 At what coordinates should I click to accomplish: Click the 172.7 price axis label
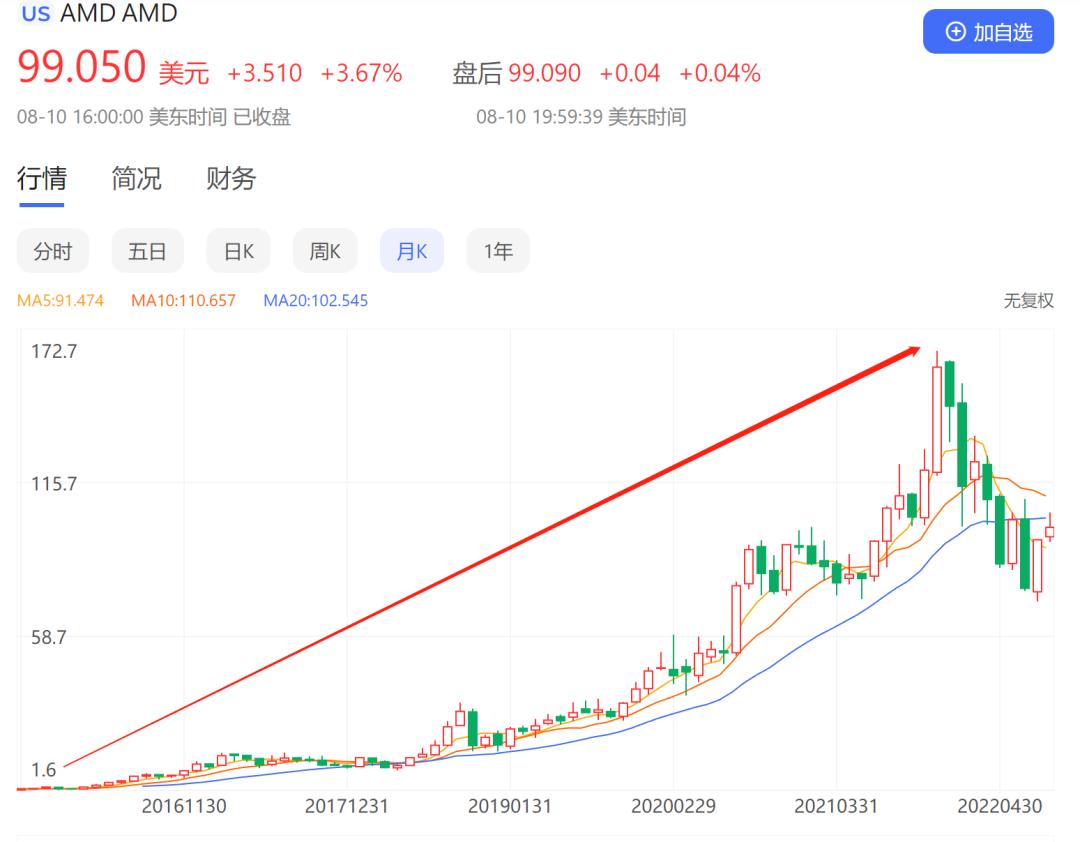tap(54, 351)
